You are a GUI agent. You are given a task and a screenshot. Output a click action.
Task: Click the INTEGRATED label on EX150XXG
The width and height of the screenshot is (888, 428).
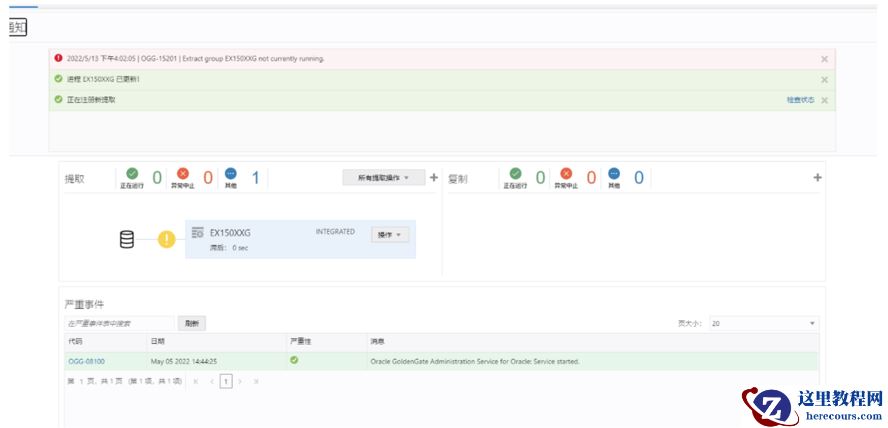tap(335, 232)
